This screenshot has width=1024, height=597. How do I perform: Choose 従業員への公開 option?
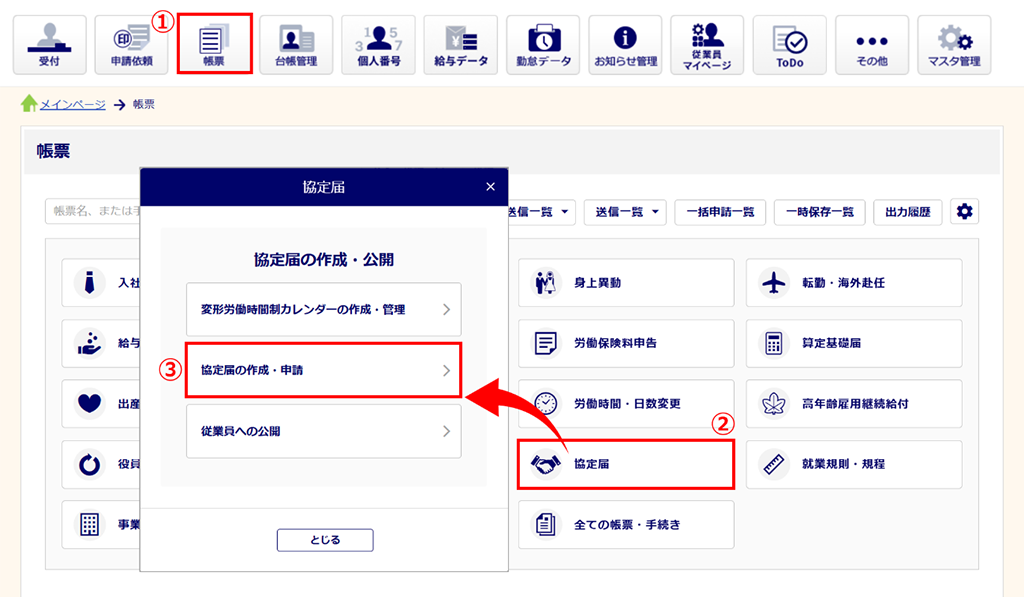[x=323, y=431]
